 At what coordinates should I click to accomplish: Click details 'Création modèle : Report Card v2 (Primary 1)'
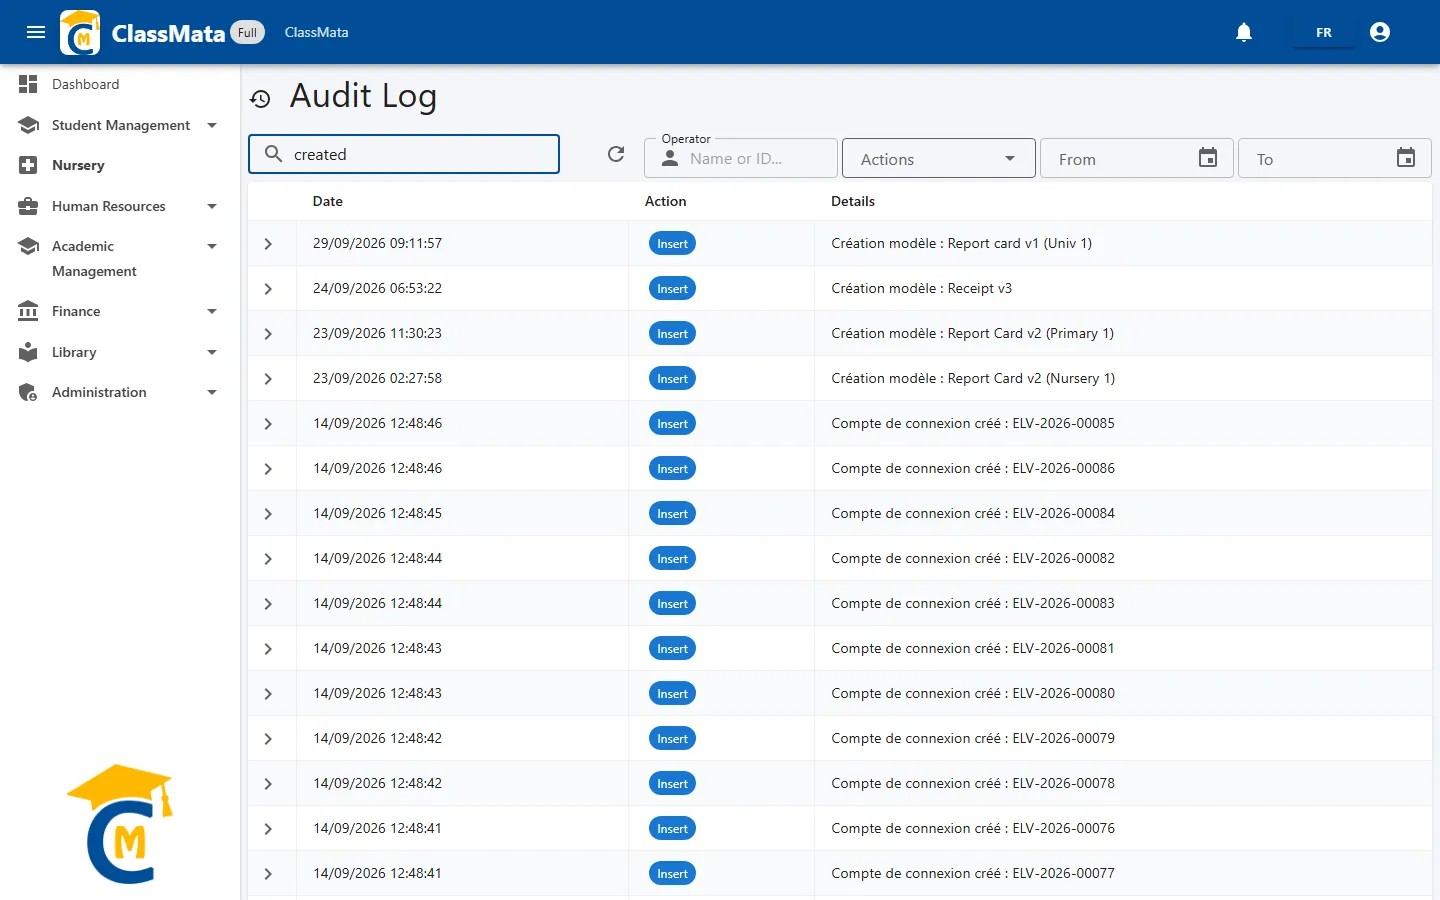click(972, 334)
